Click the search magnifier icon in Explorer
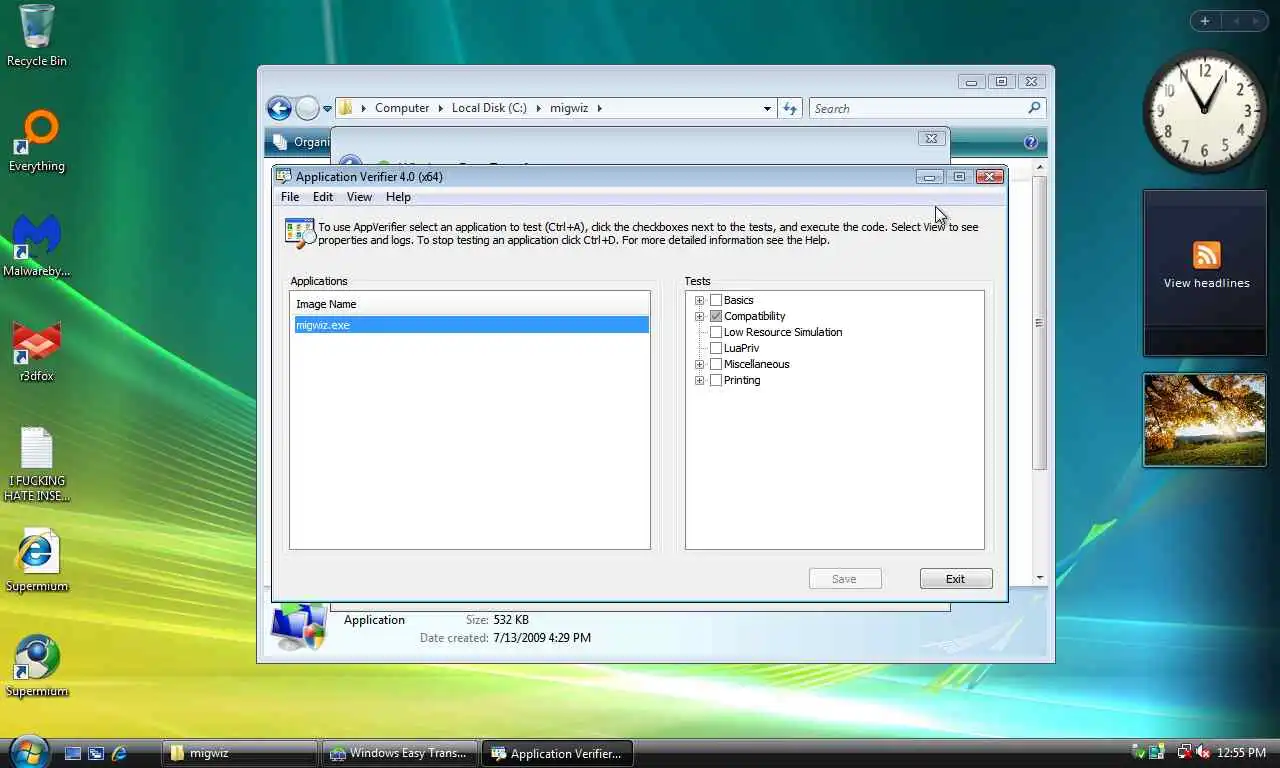The image size is (1280, 768). pos(1034,108)
